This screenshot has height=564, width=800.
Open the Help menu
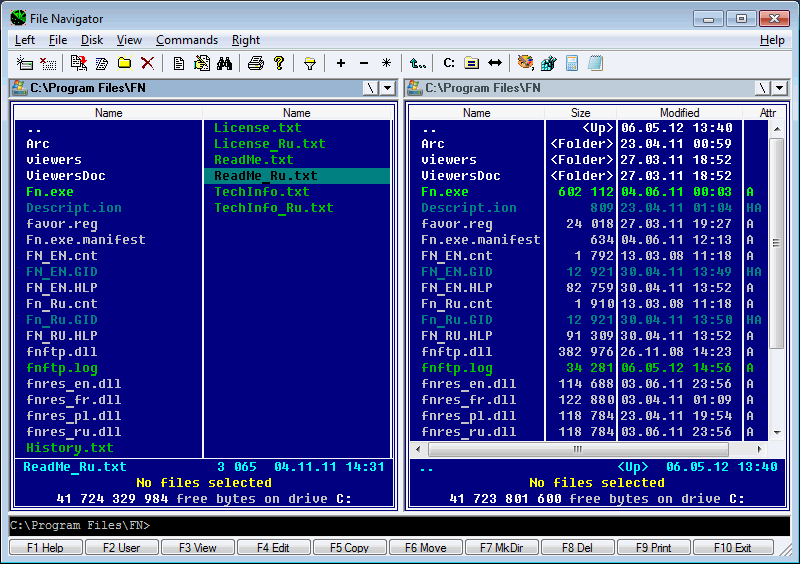pyautogui.click(x=772, y=40)
